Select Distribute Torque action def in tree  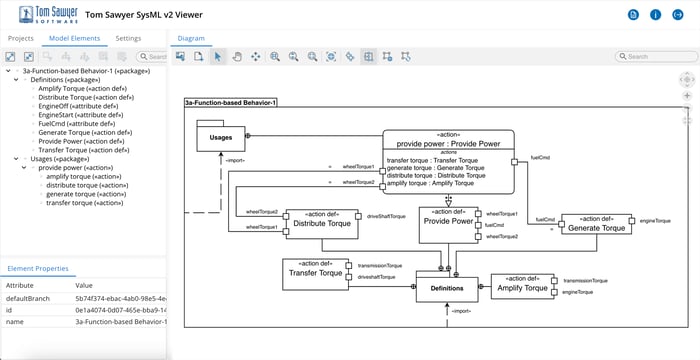86,97
